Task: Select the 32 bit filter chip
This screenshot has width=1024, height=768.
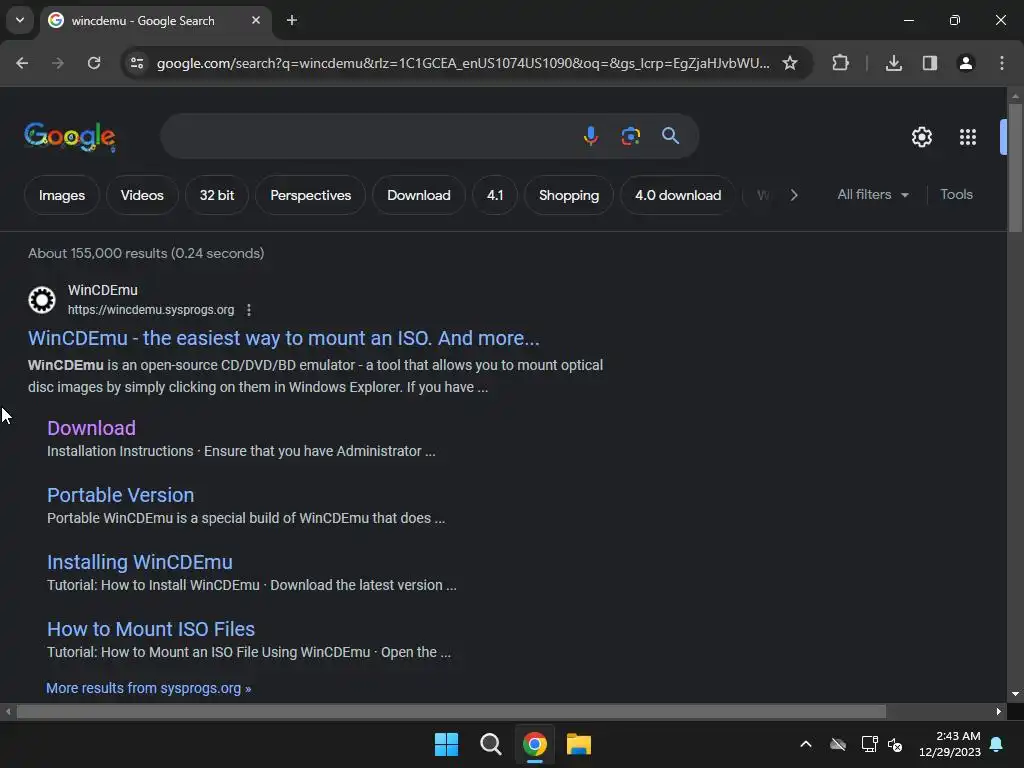Action: click(217, 195)
